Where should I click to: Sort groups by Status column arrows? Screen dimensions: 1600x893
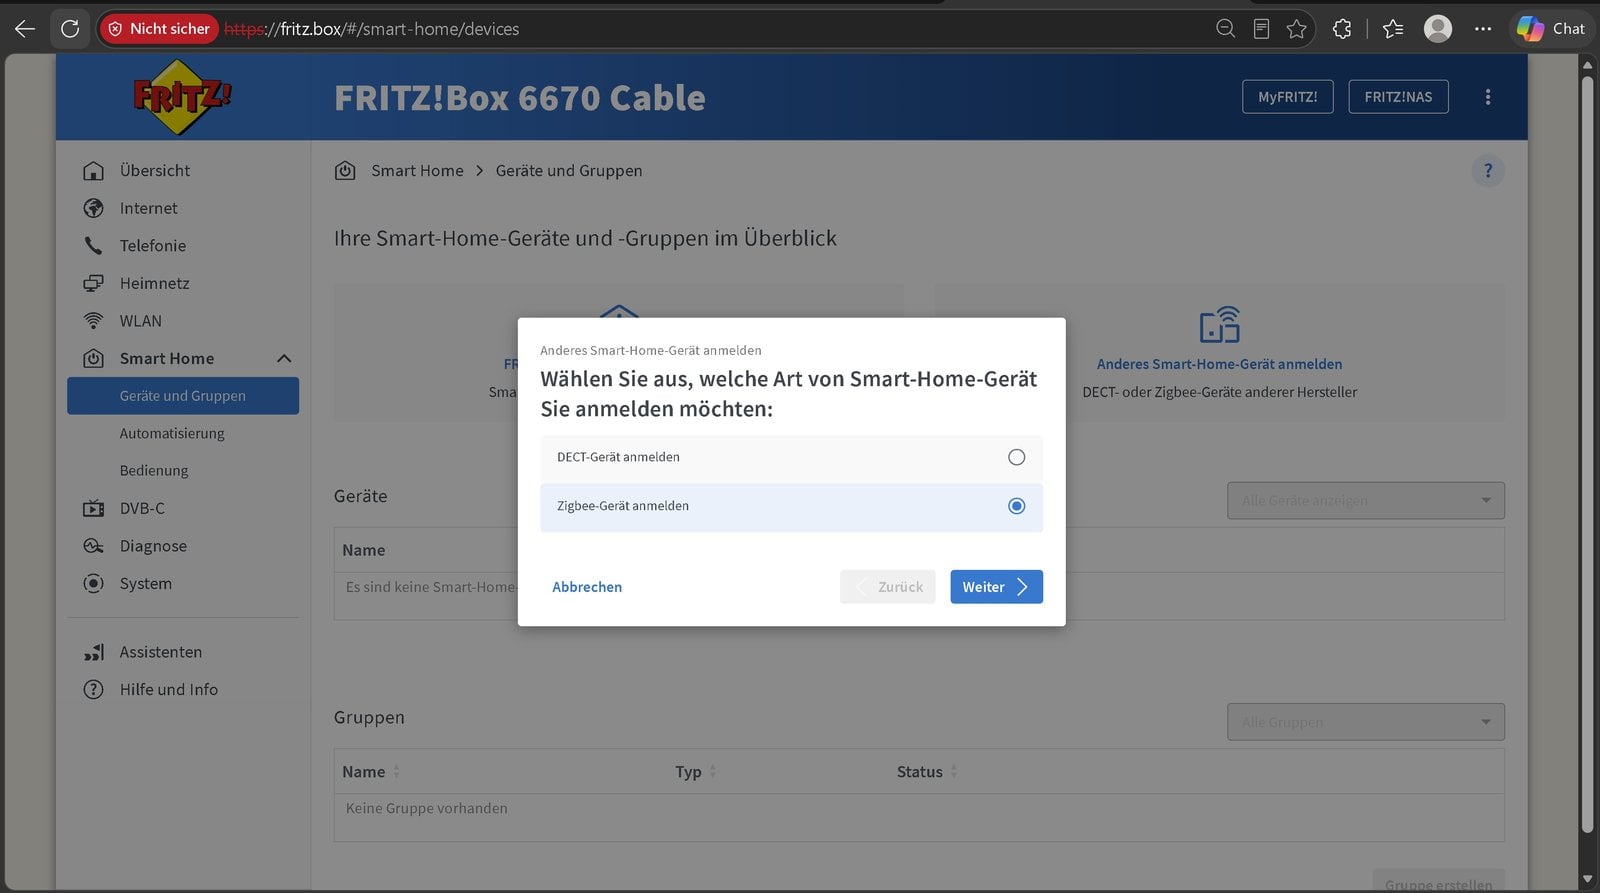pos(954,772)
